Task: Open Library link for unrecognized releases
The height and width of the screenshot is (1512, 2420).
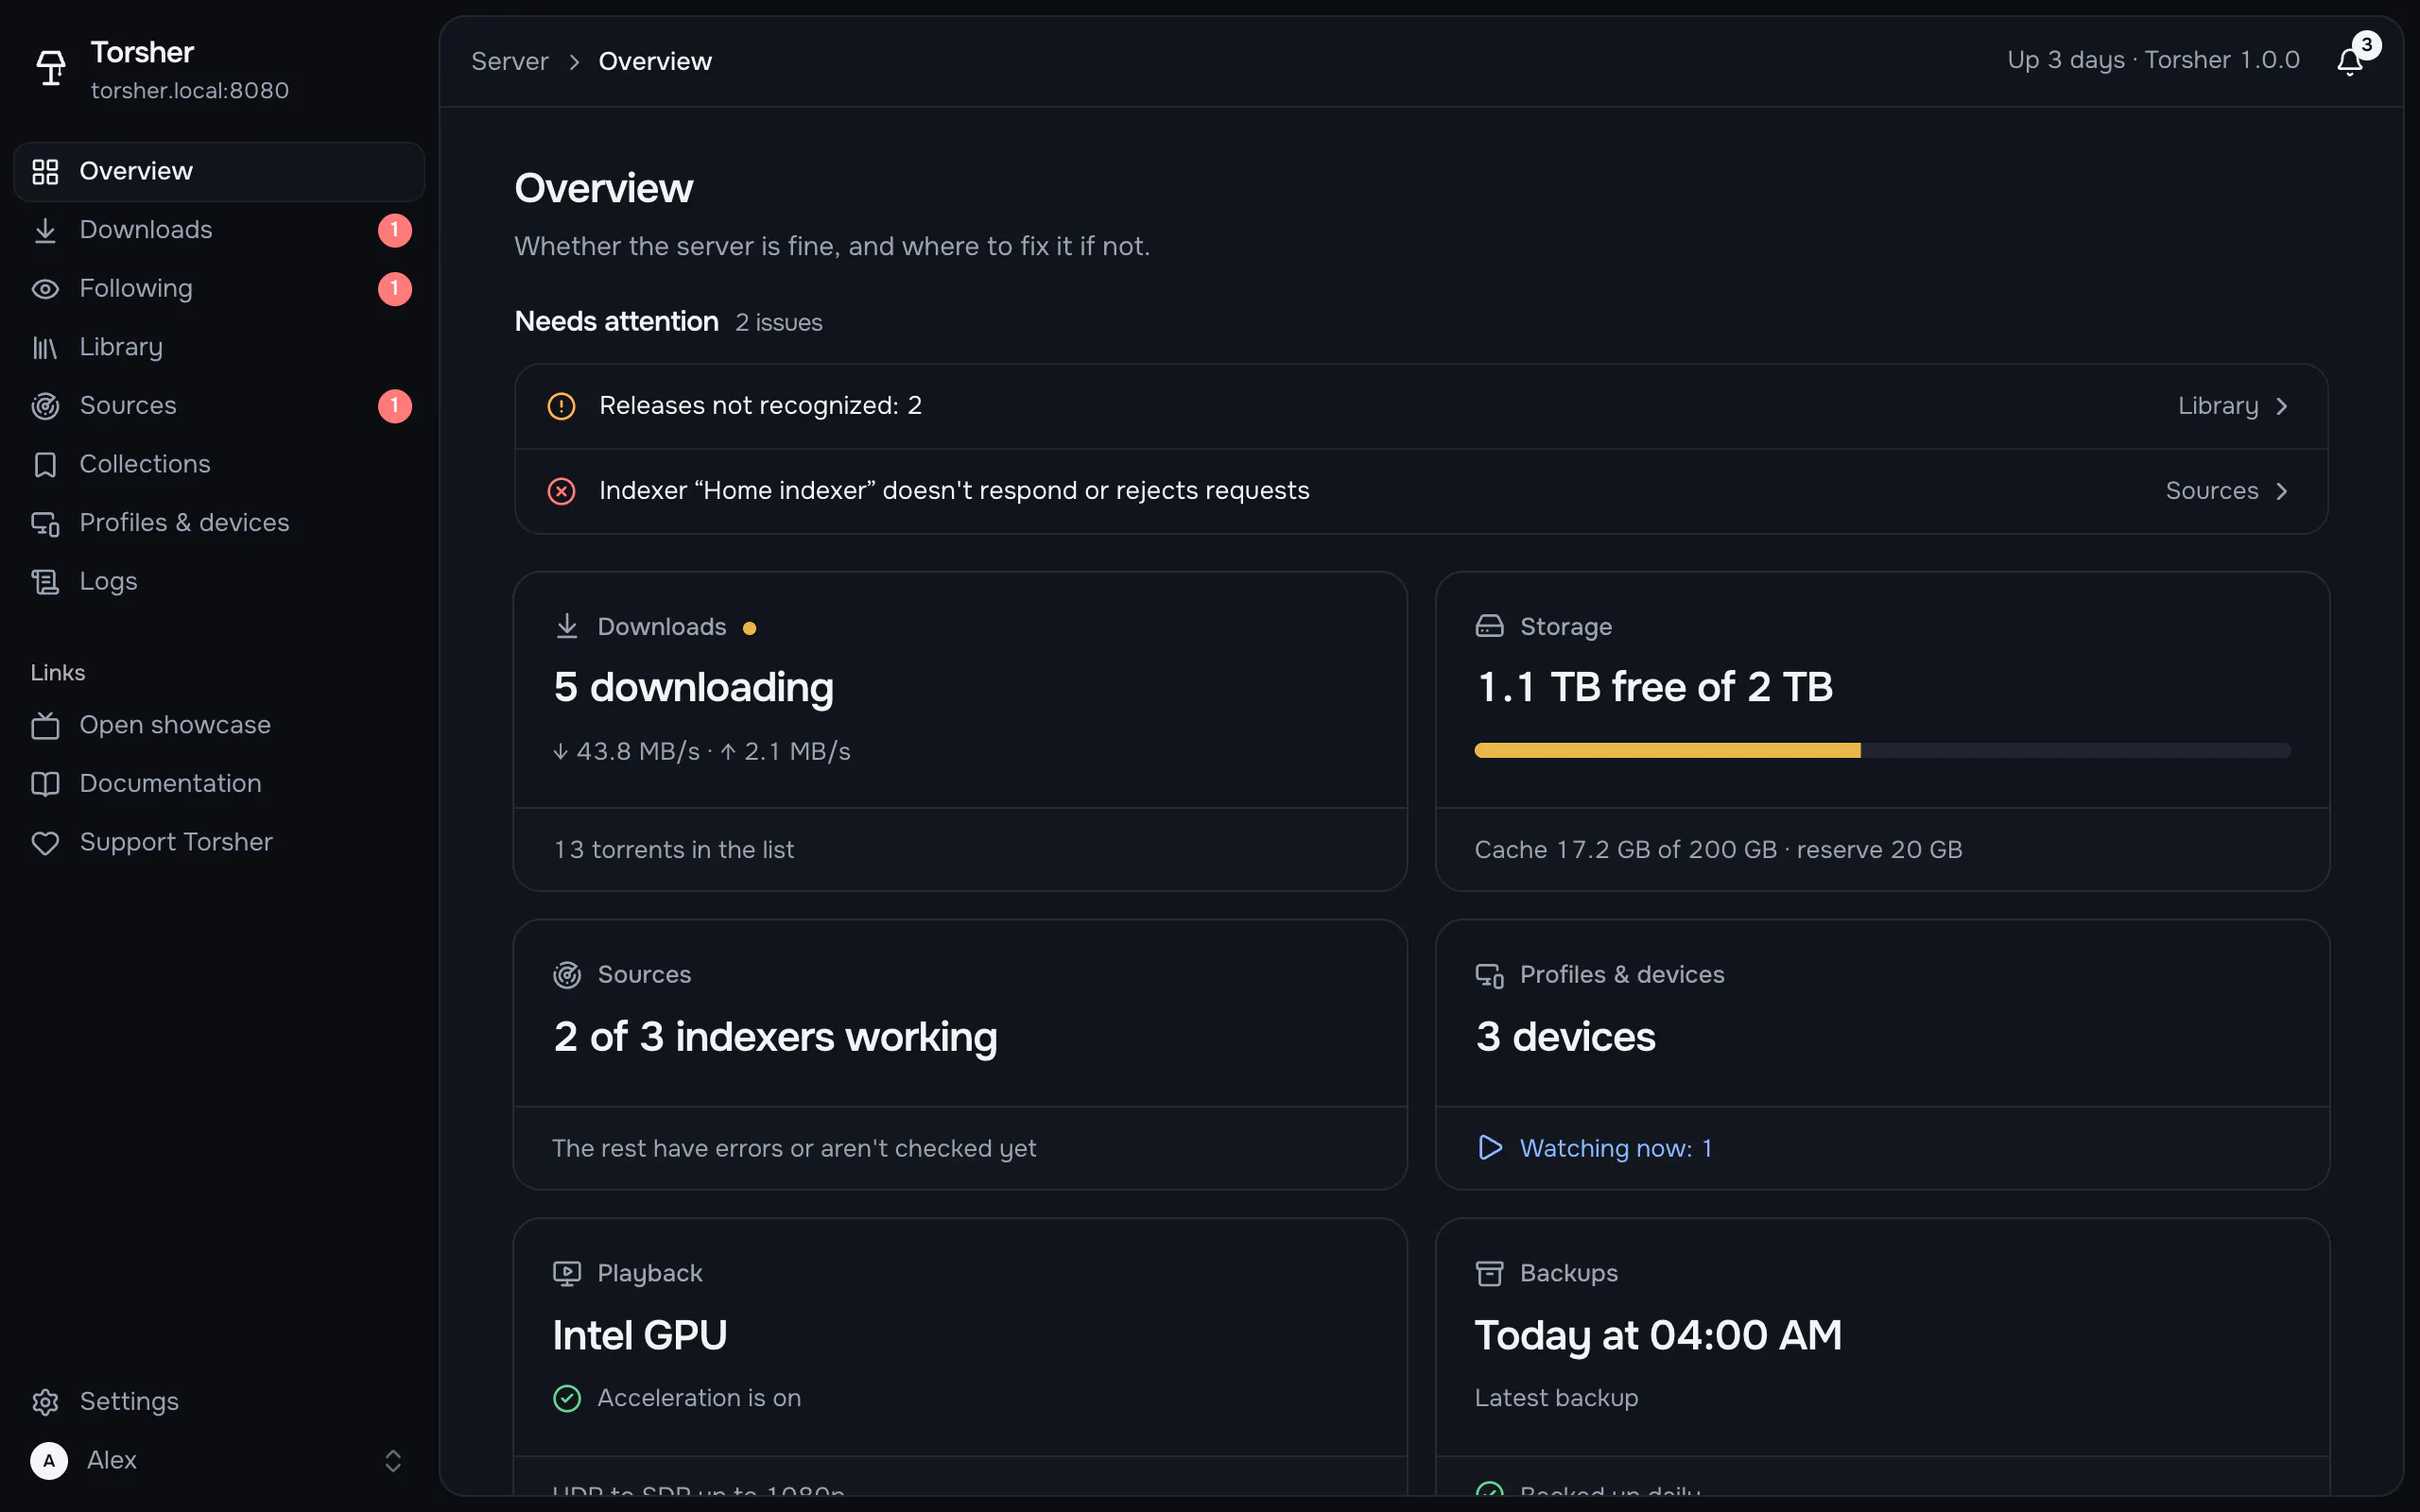Action: click(x=2233, y=406)
